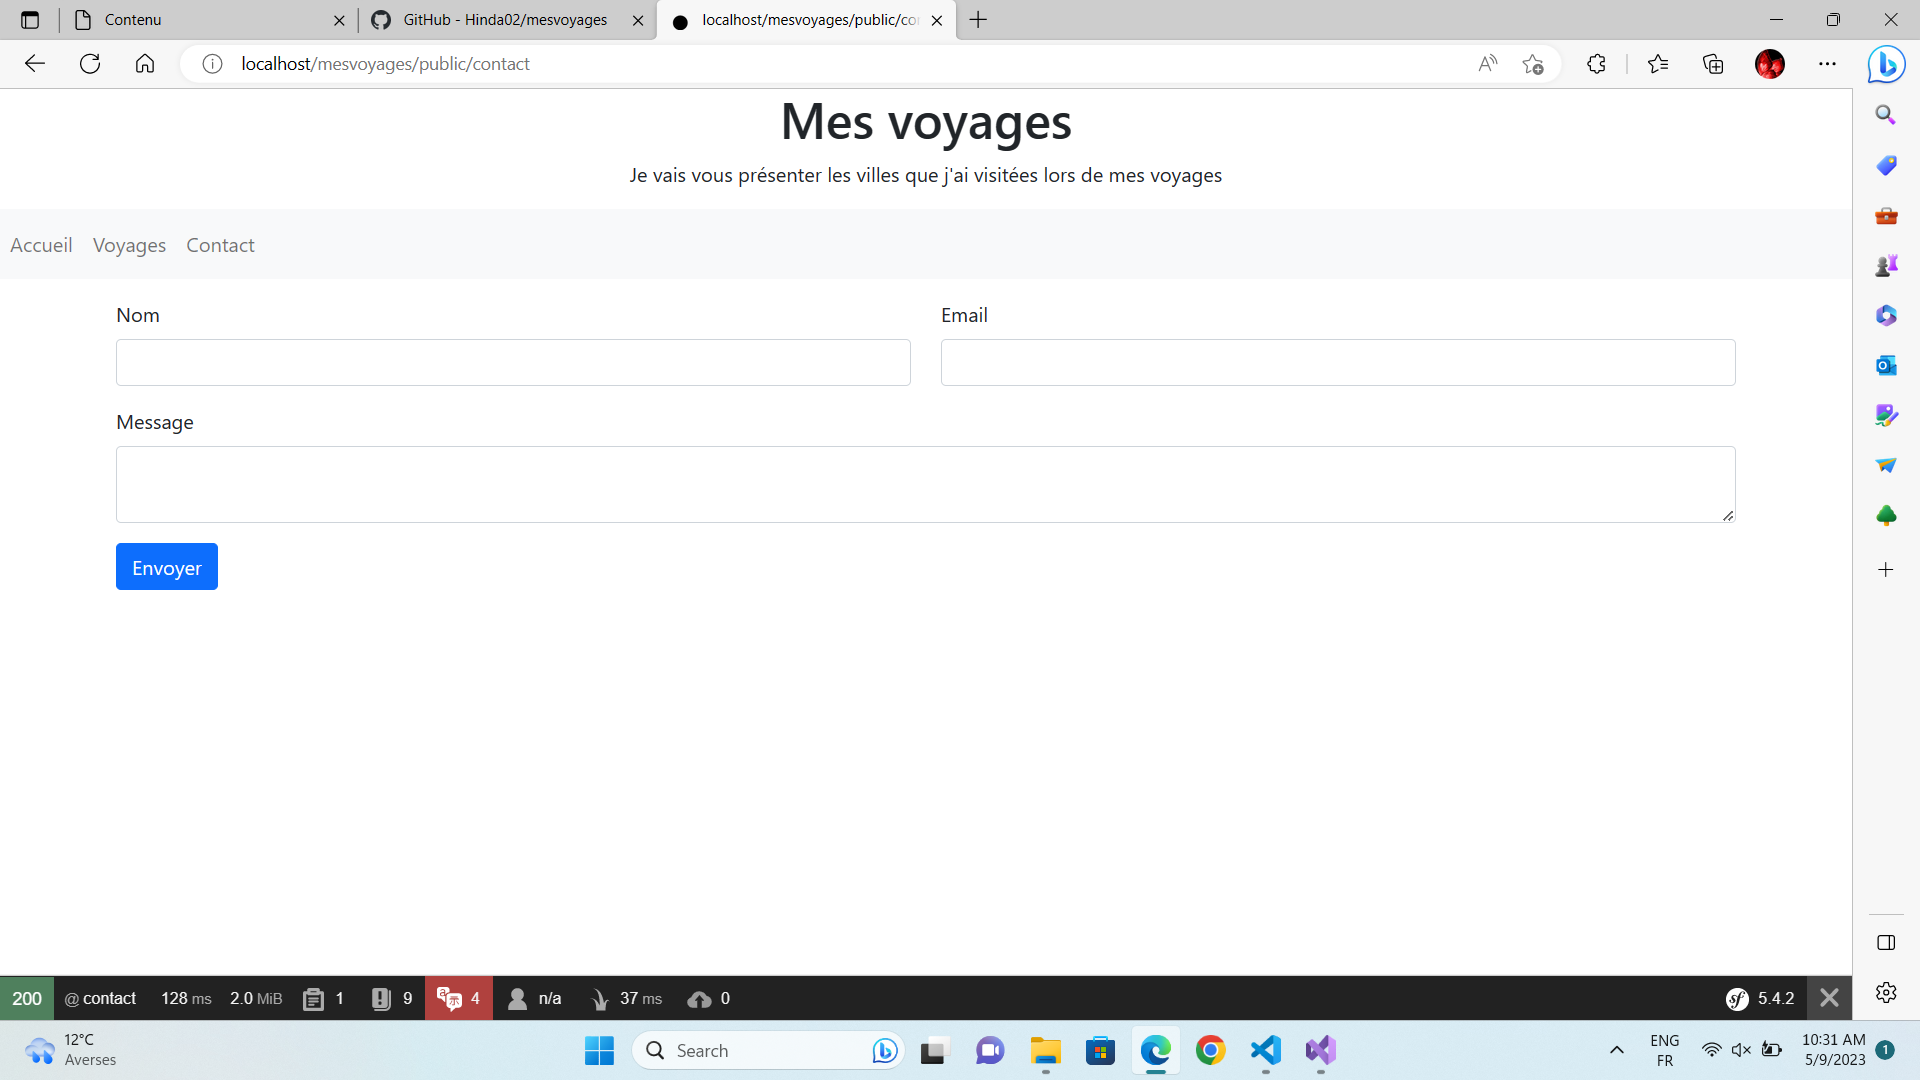Open browser Settings and more menu
Image resolution: width=1920 pixels, height=1080 pixels.
point(1827,64)
